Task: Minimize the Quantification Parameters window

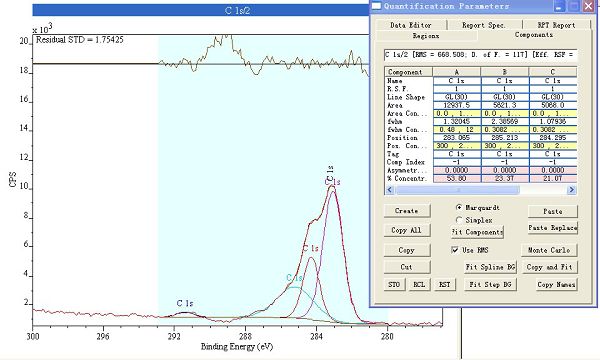Action: tap(559, 6)
